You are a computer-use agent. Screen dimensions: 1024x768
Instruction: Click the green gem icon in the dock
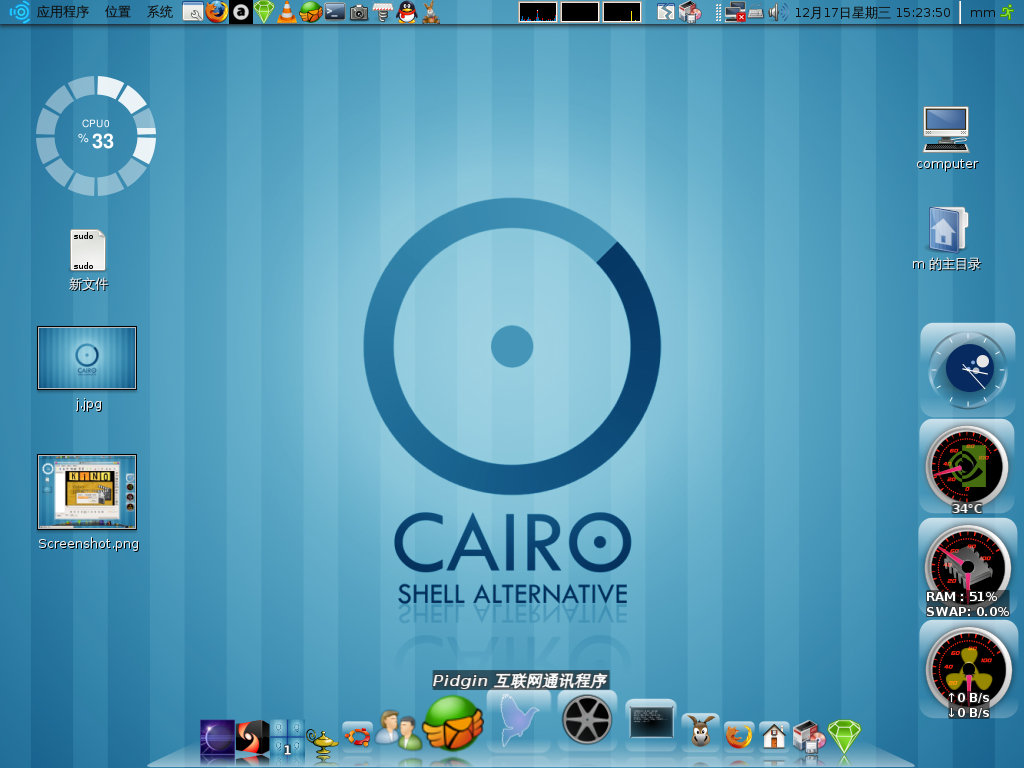click(844, 736)
